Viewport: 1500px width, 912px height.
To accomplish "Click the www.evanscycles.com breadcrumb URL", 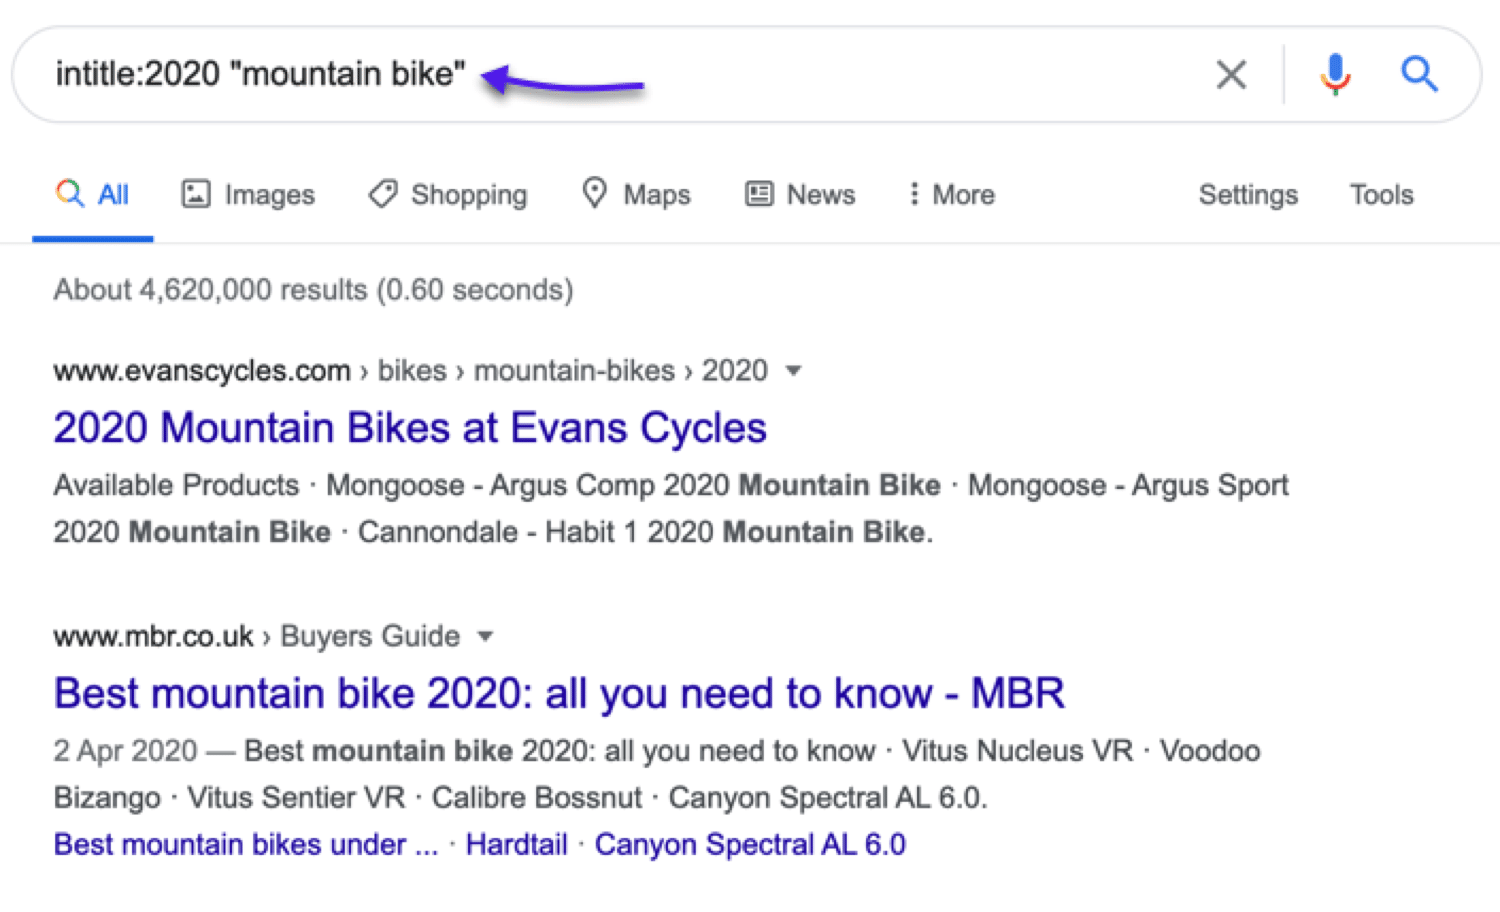I will pos(202,371).
